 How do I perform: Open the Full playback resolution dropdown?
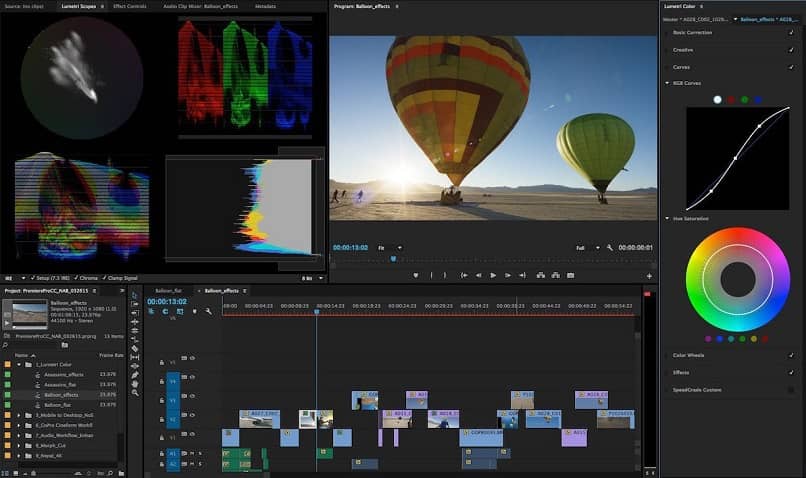[586, 247]
